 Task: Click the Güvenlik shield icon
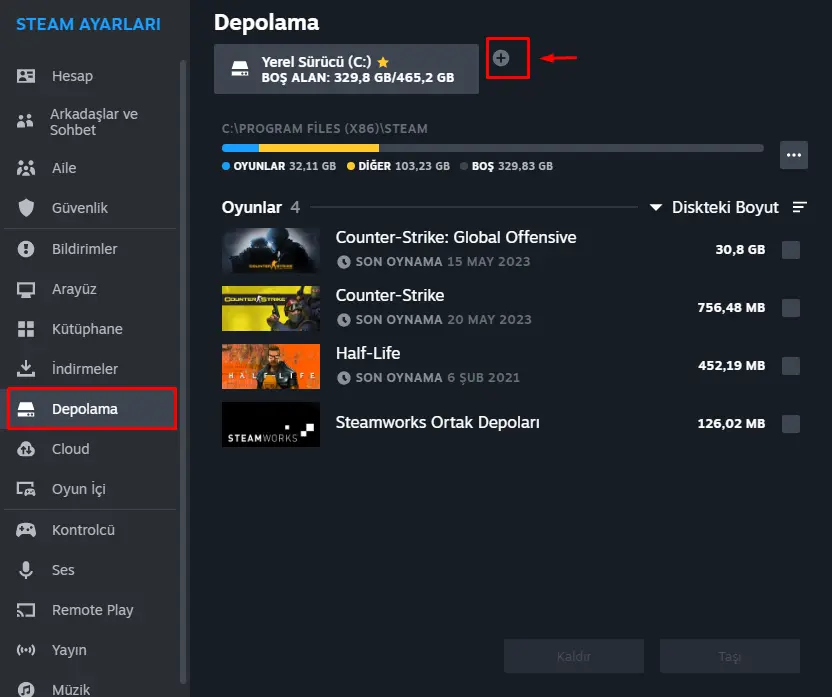(26, 208)
